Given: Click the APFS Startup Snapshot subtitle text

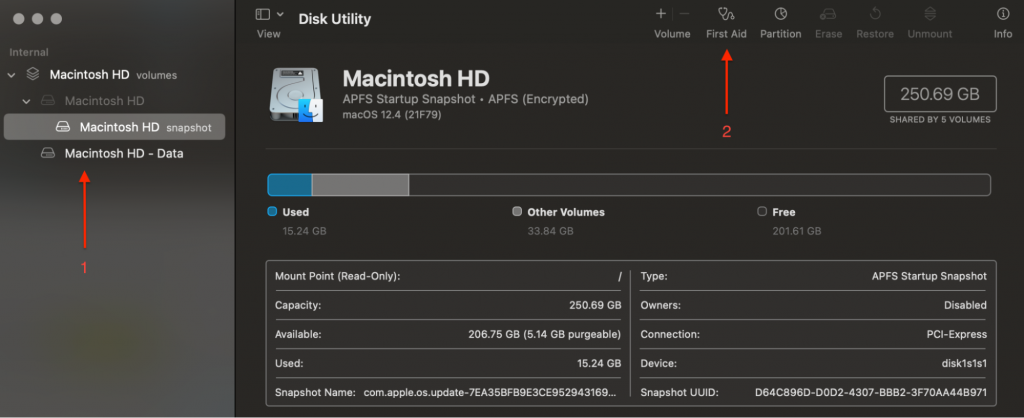Looking at the screenshot, I should point(466,99).
